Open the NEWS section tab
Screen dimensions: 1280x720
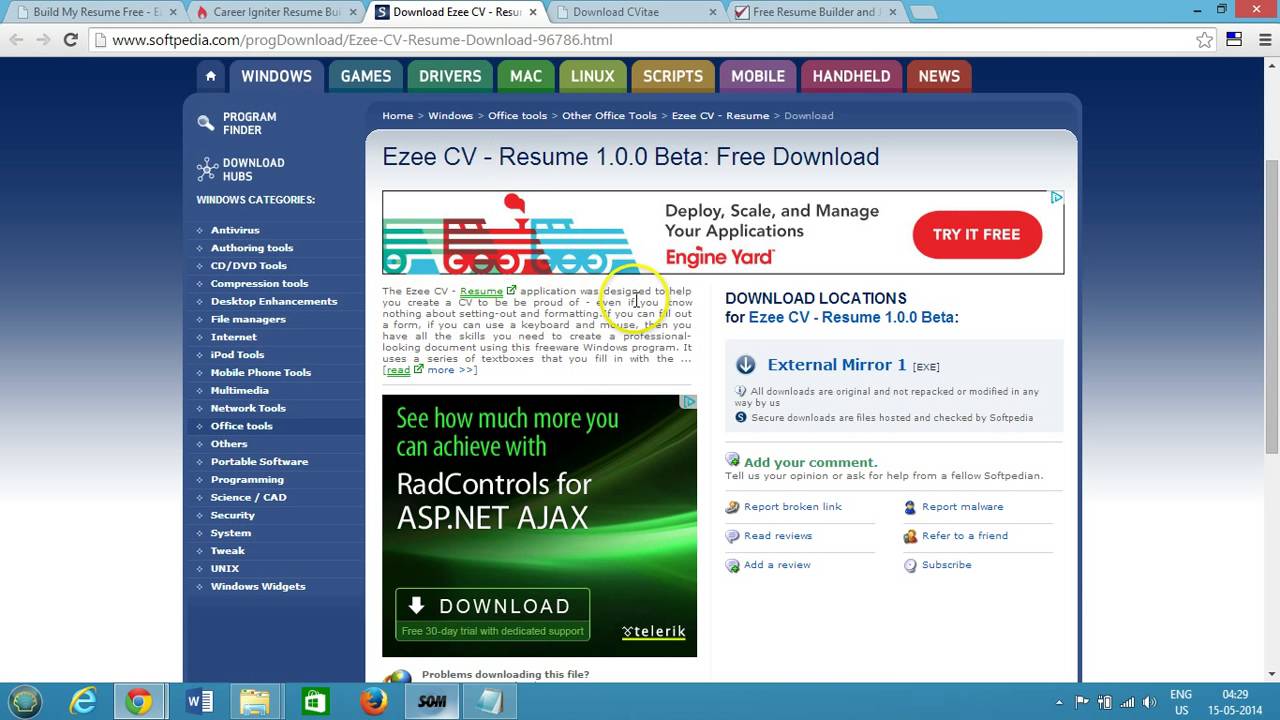[x=939, y=76]
